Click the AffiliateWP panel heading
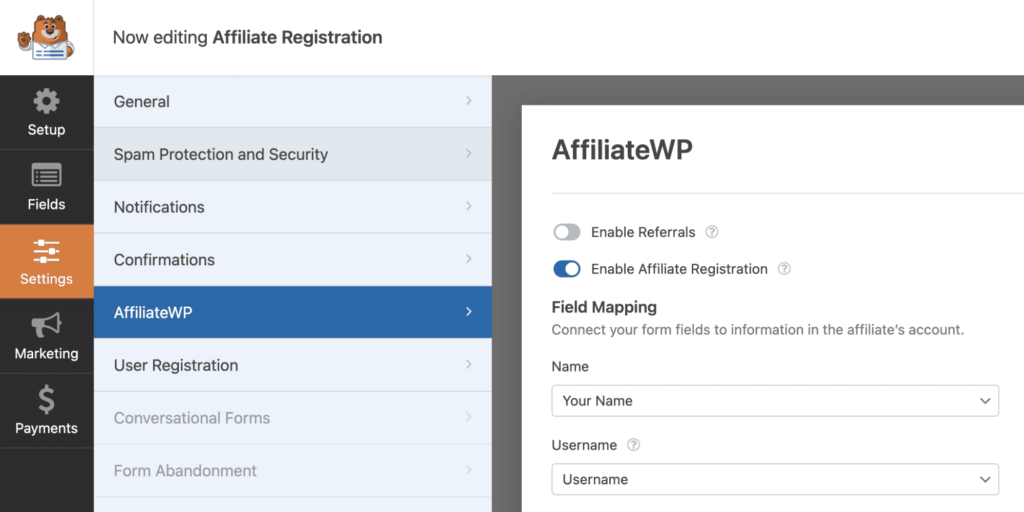The height and width of the screenshot is (512, 1024). pyautogui.click(x=622, y=150)
